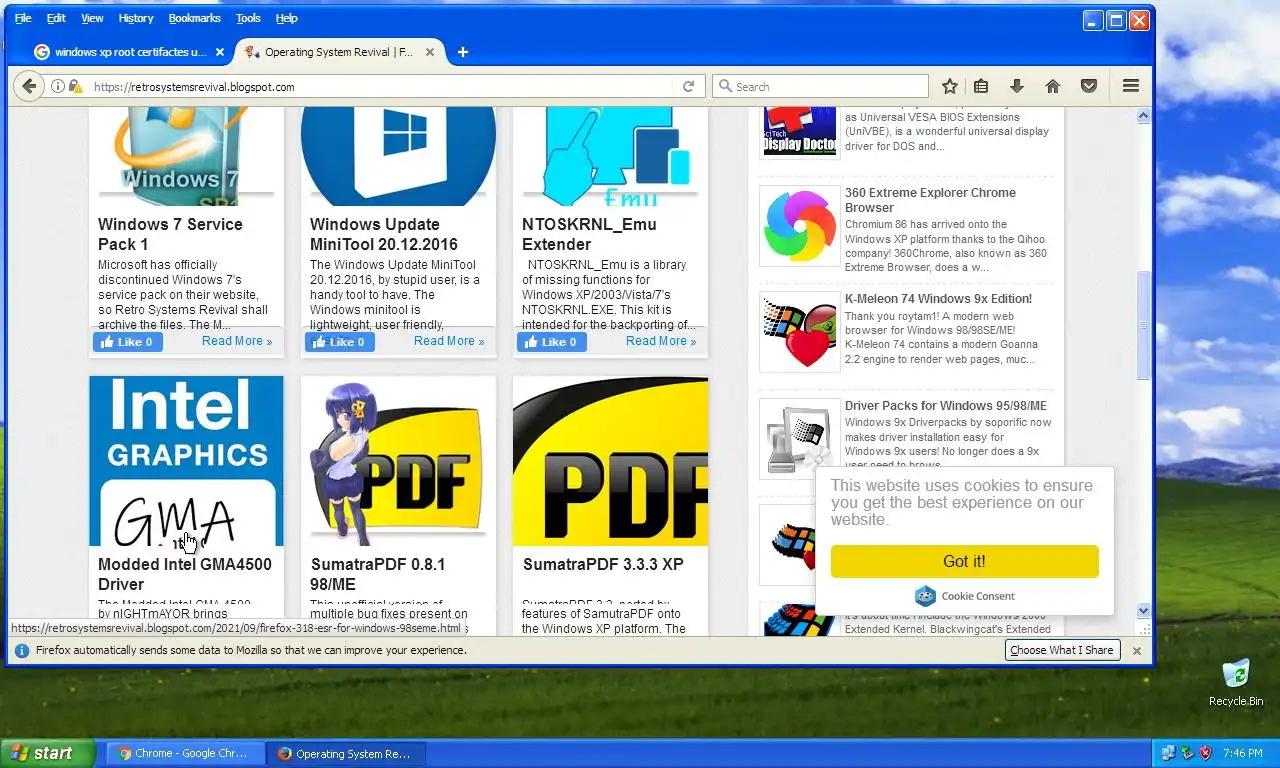Read More on NTOSKRNL_Emu Extender

[661, 341]
